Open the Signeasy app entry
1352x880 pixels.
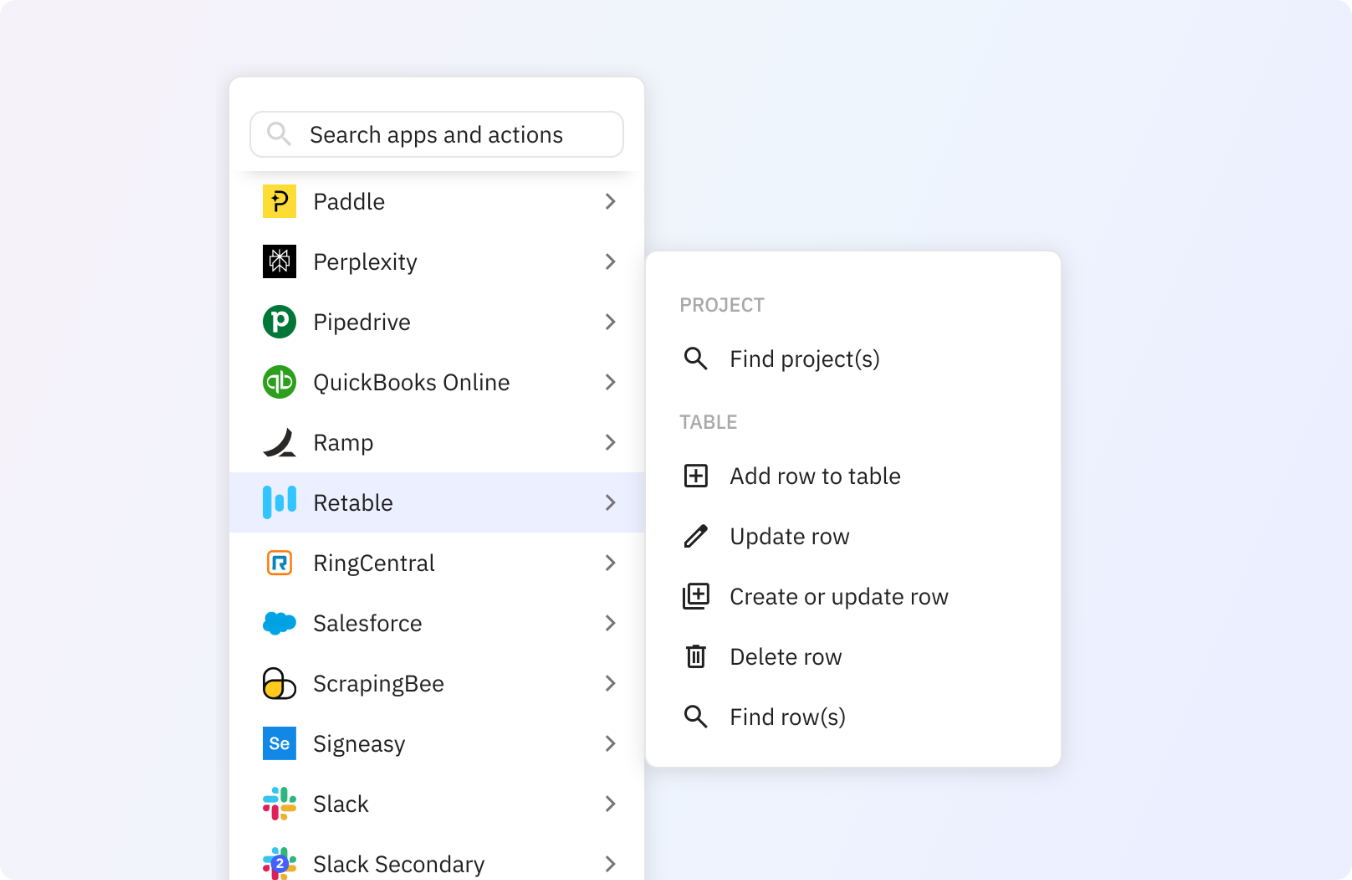pyautogui.click(x=436, y=743)
